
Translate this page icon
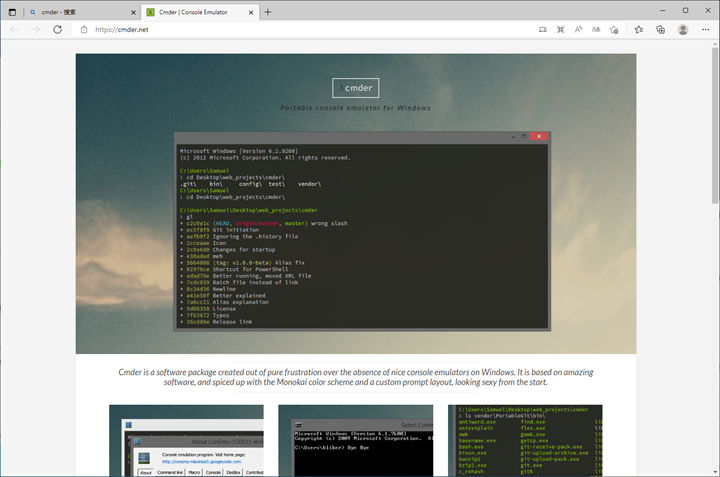point(596,29)
